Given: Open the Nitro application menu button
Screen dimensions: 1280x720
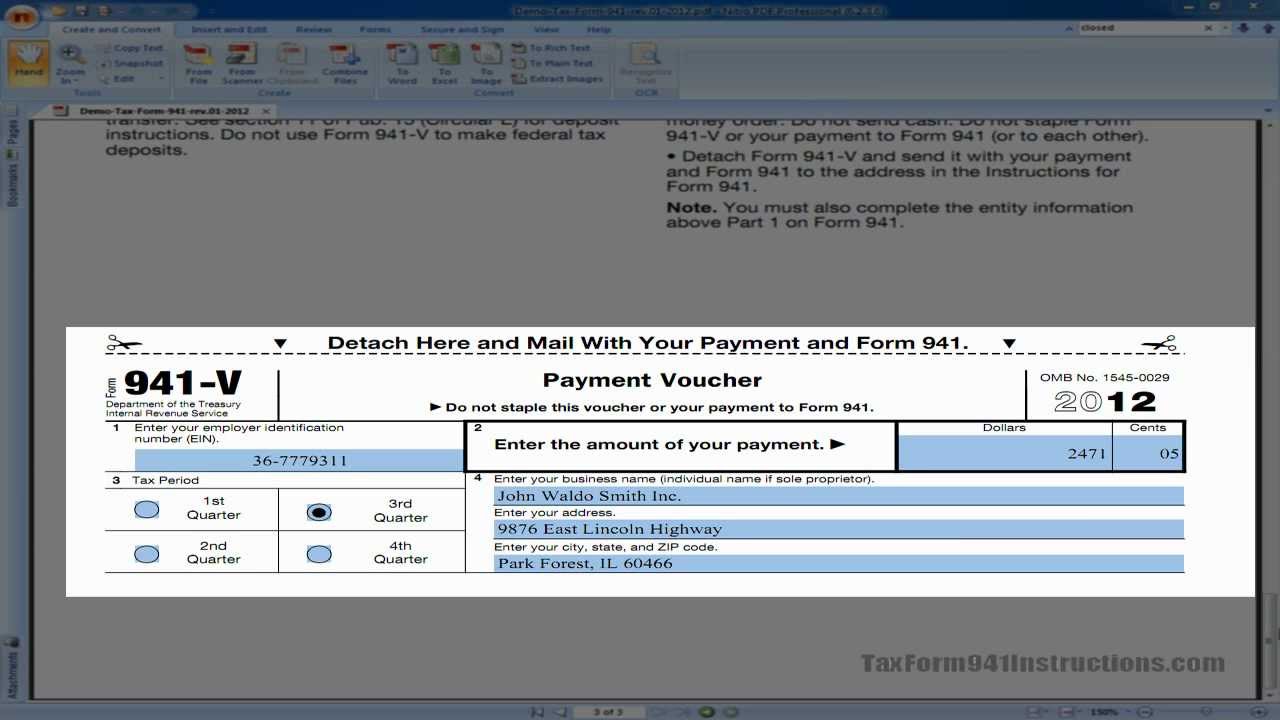Looking at the screenshot, I should point(21,15).
